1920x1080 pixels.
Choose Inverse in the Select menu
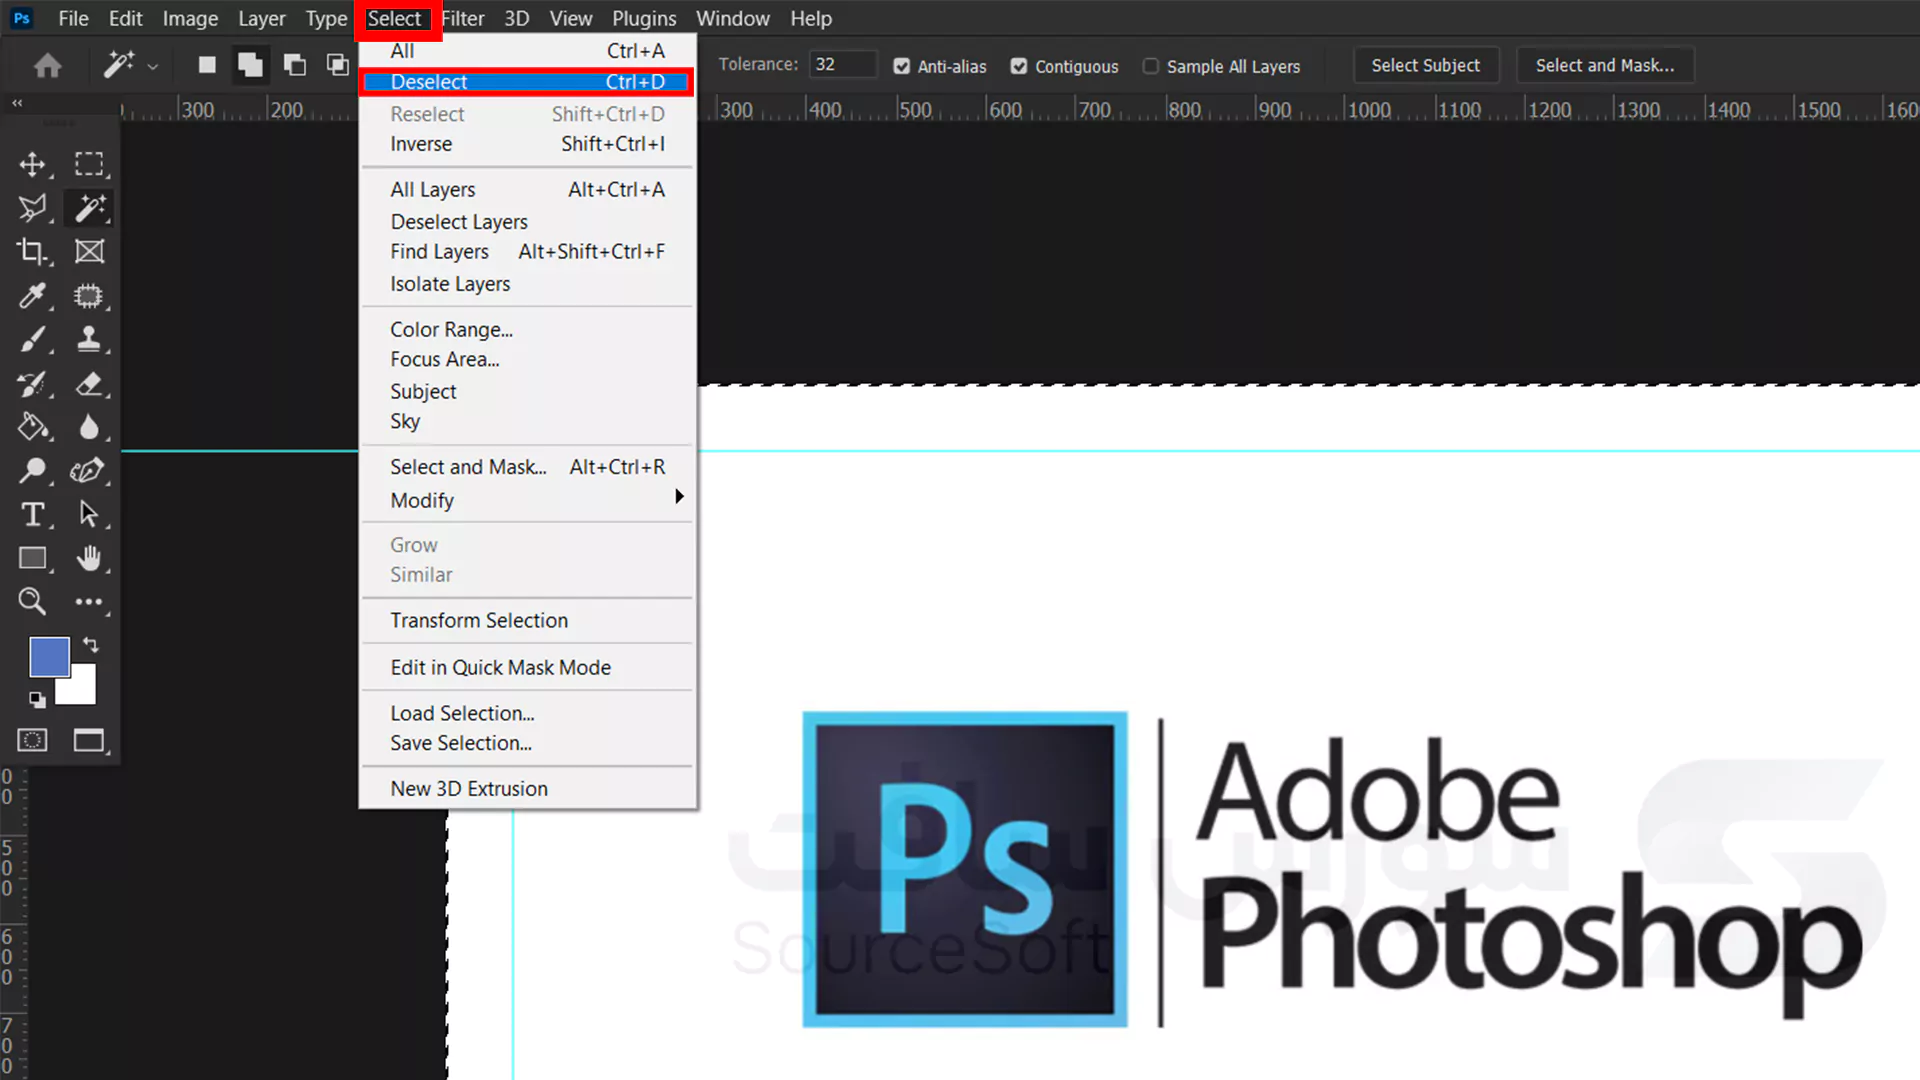click(528, 144)
